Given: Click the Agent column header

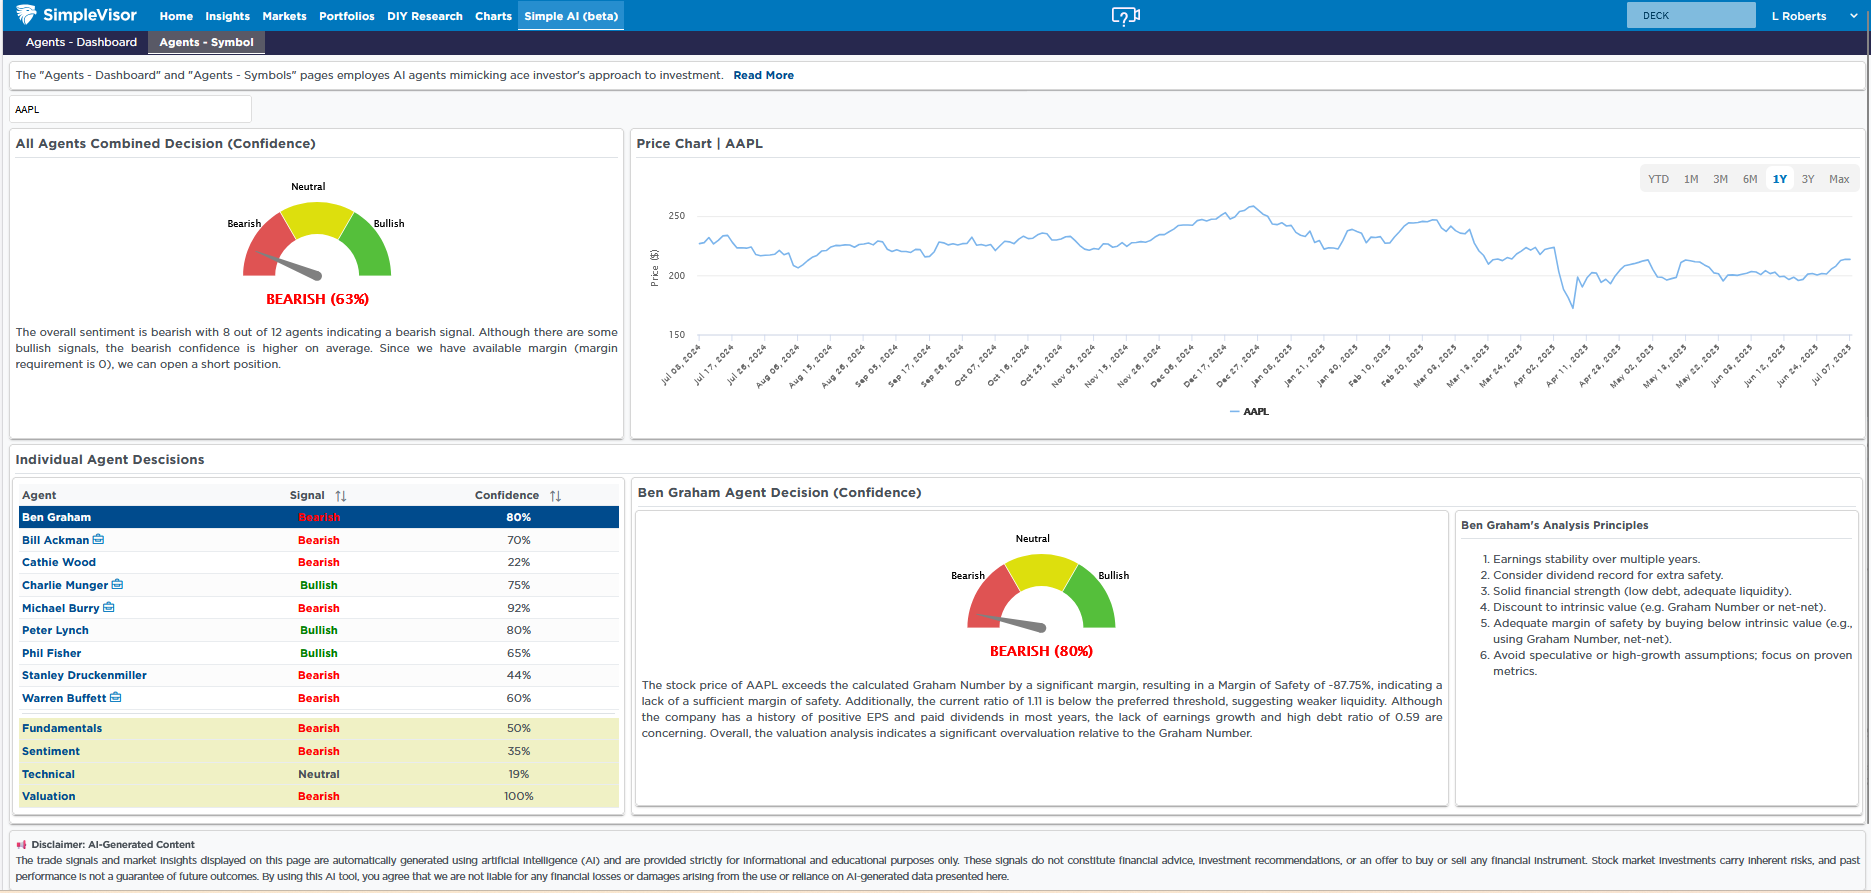Looking at the screenshot, I should click(x=39, y=495).
